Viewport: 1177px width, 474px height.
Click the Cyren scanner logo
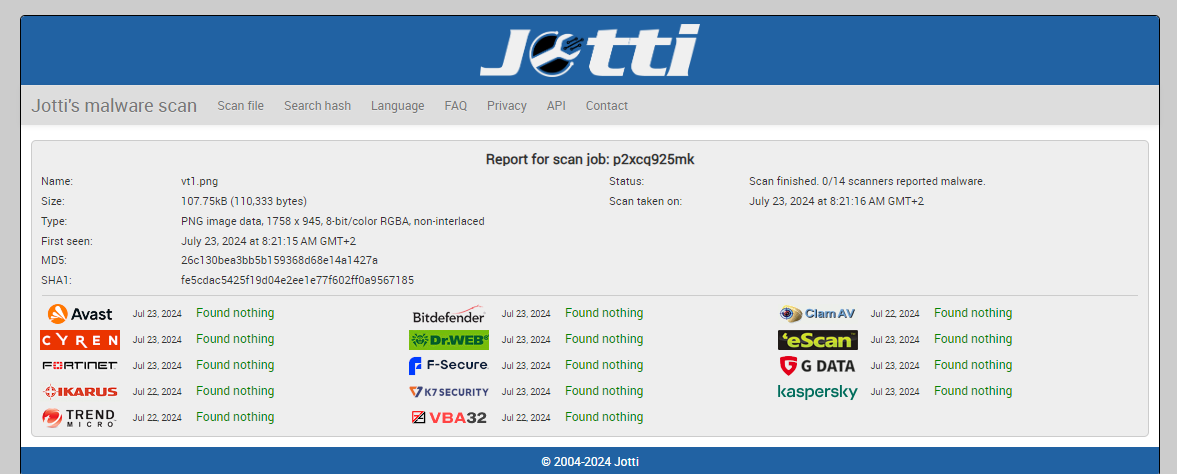80,340
